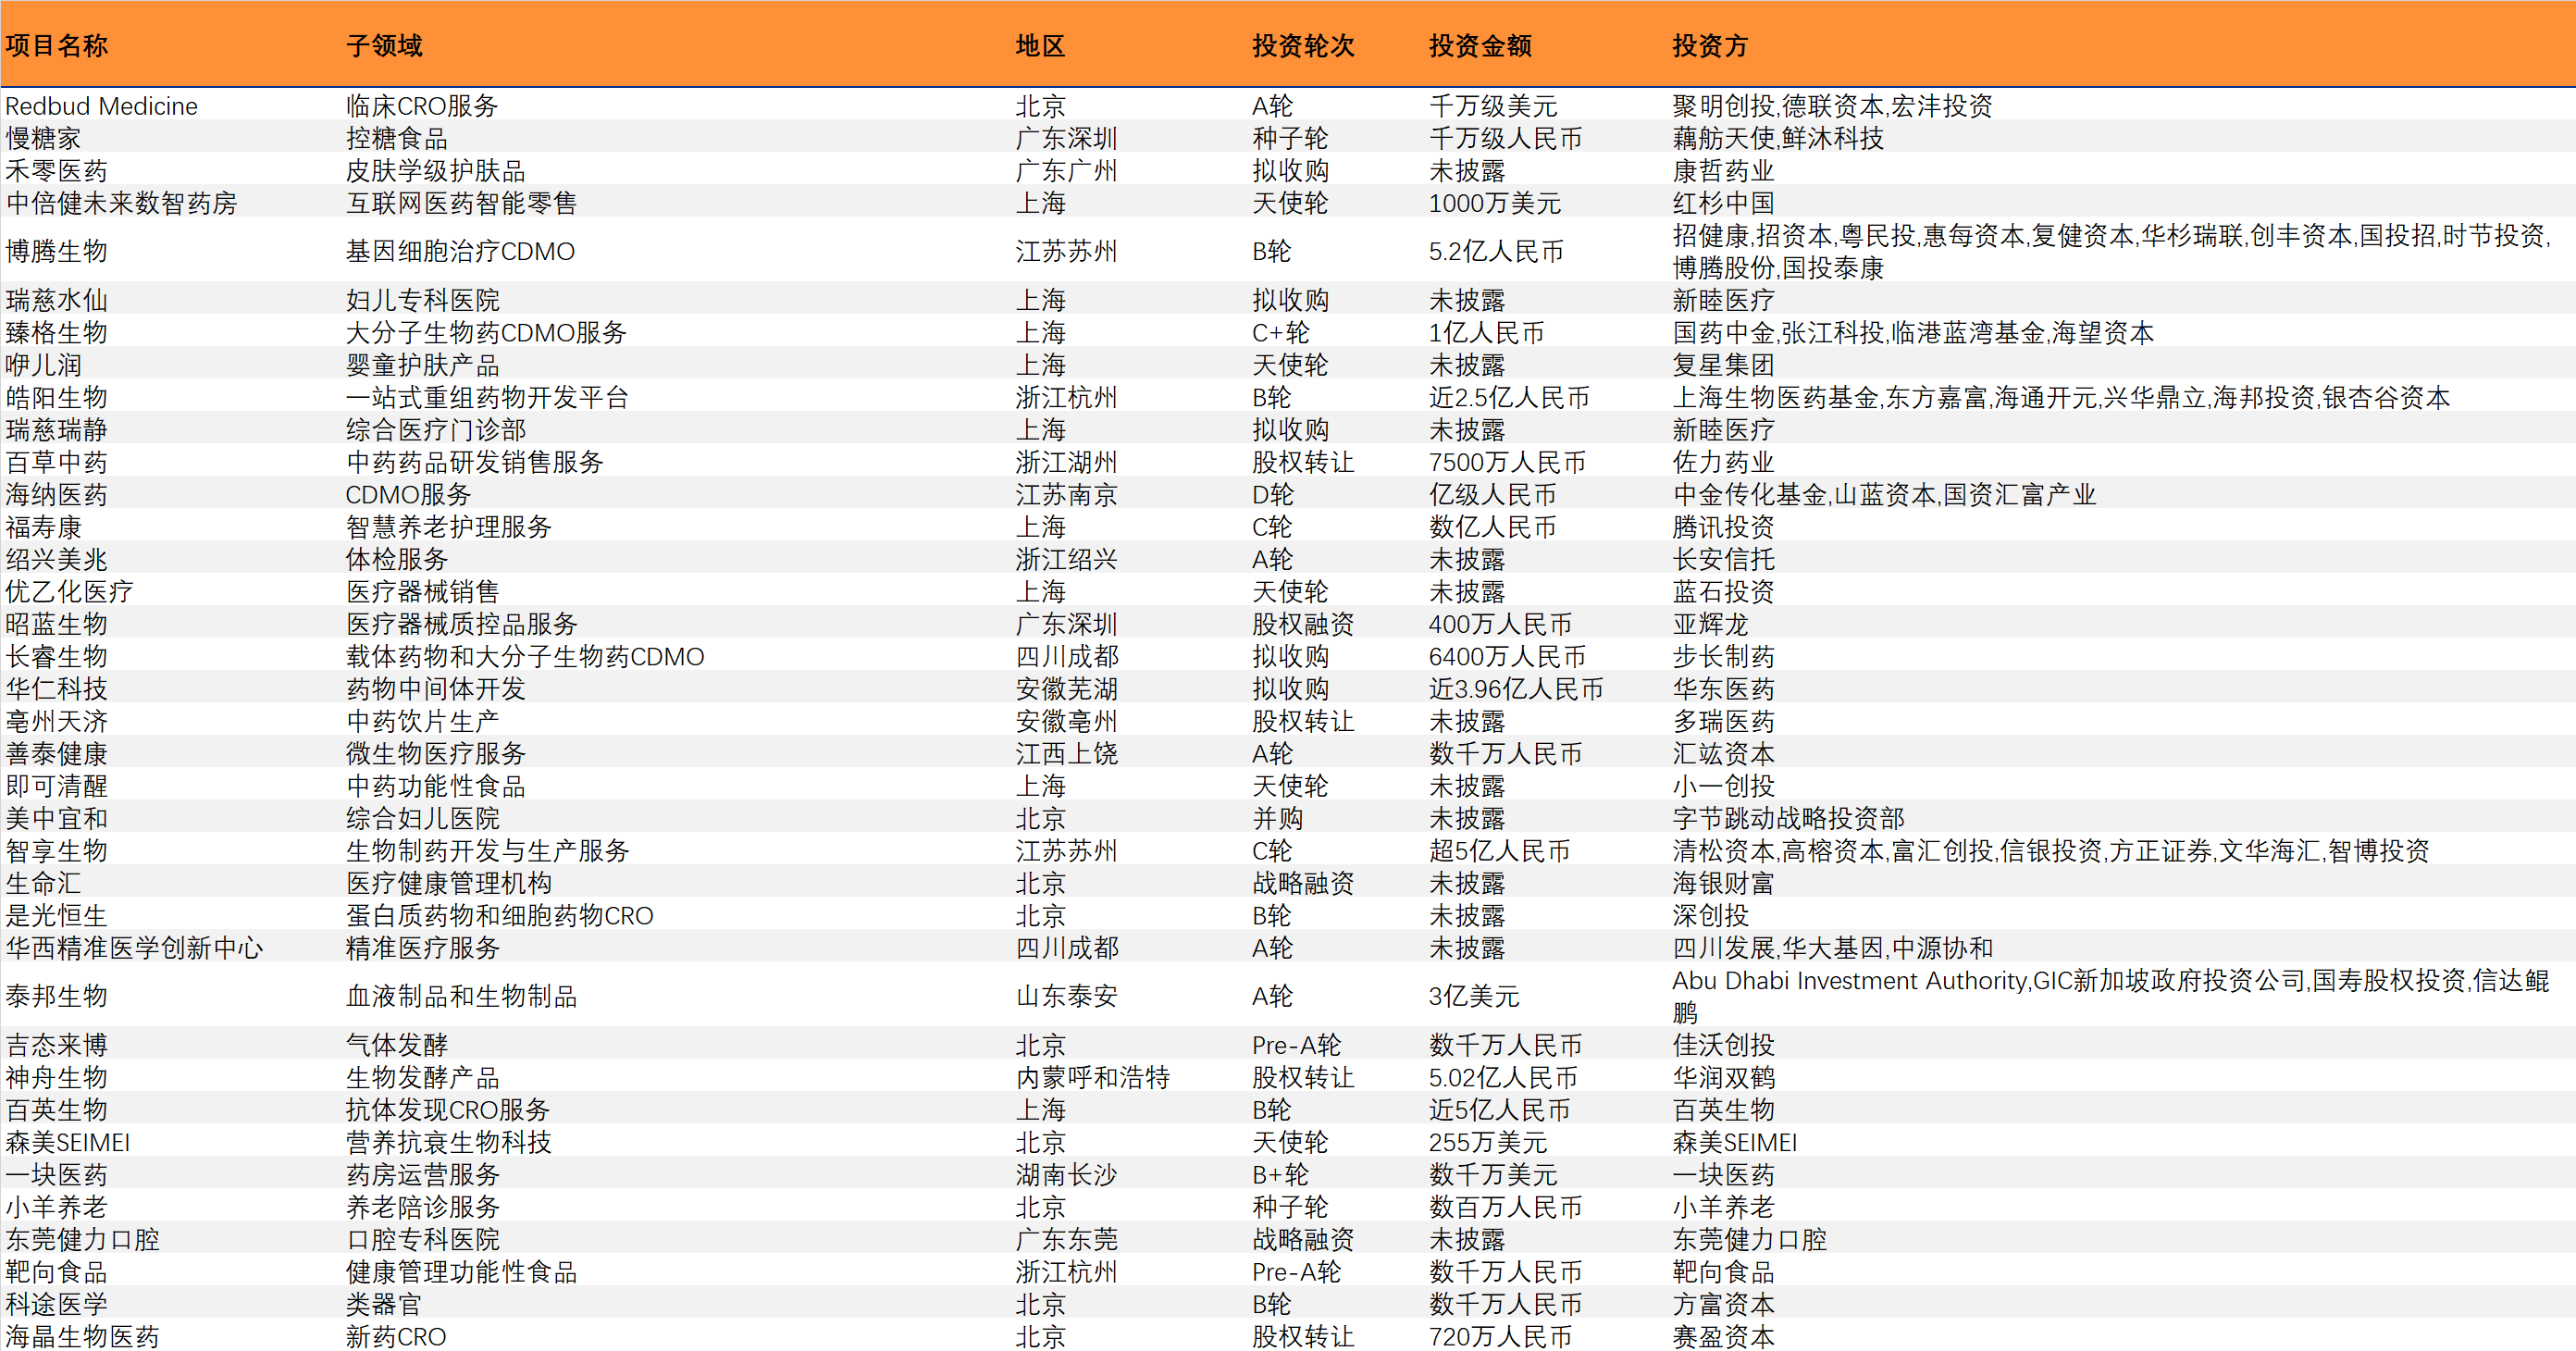
Task: Select the 皓阳生物 project cell
Action: (x=56, y=398)
